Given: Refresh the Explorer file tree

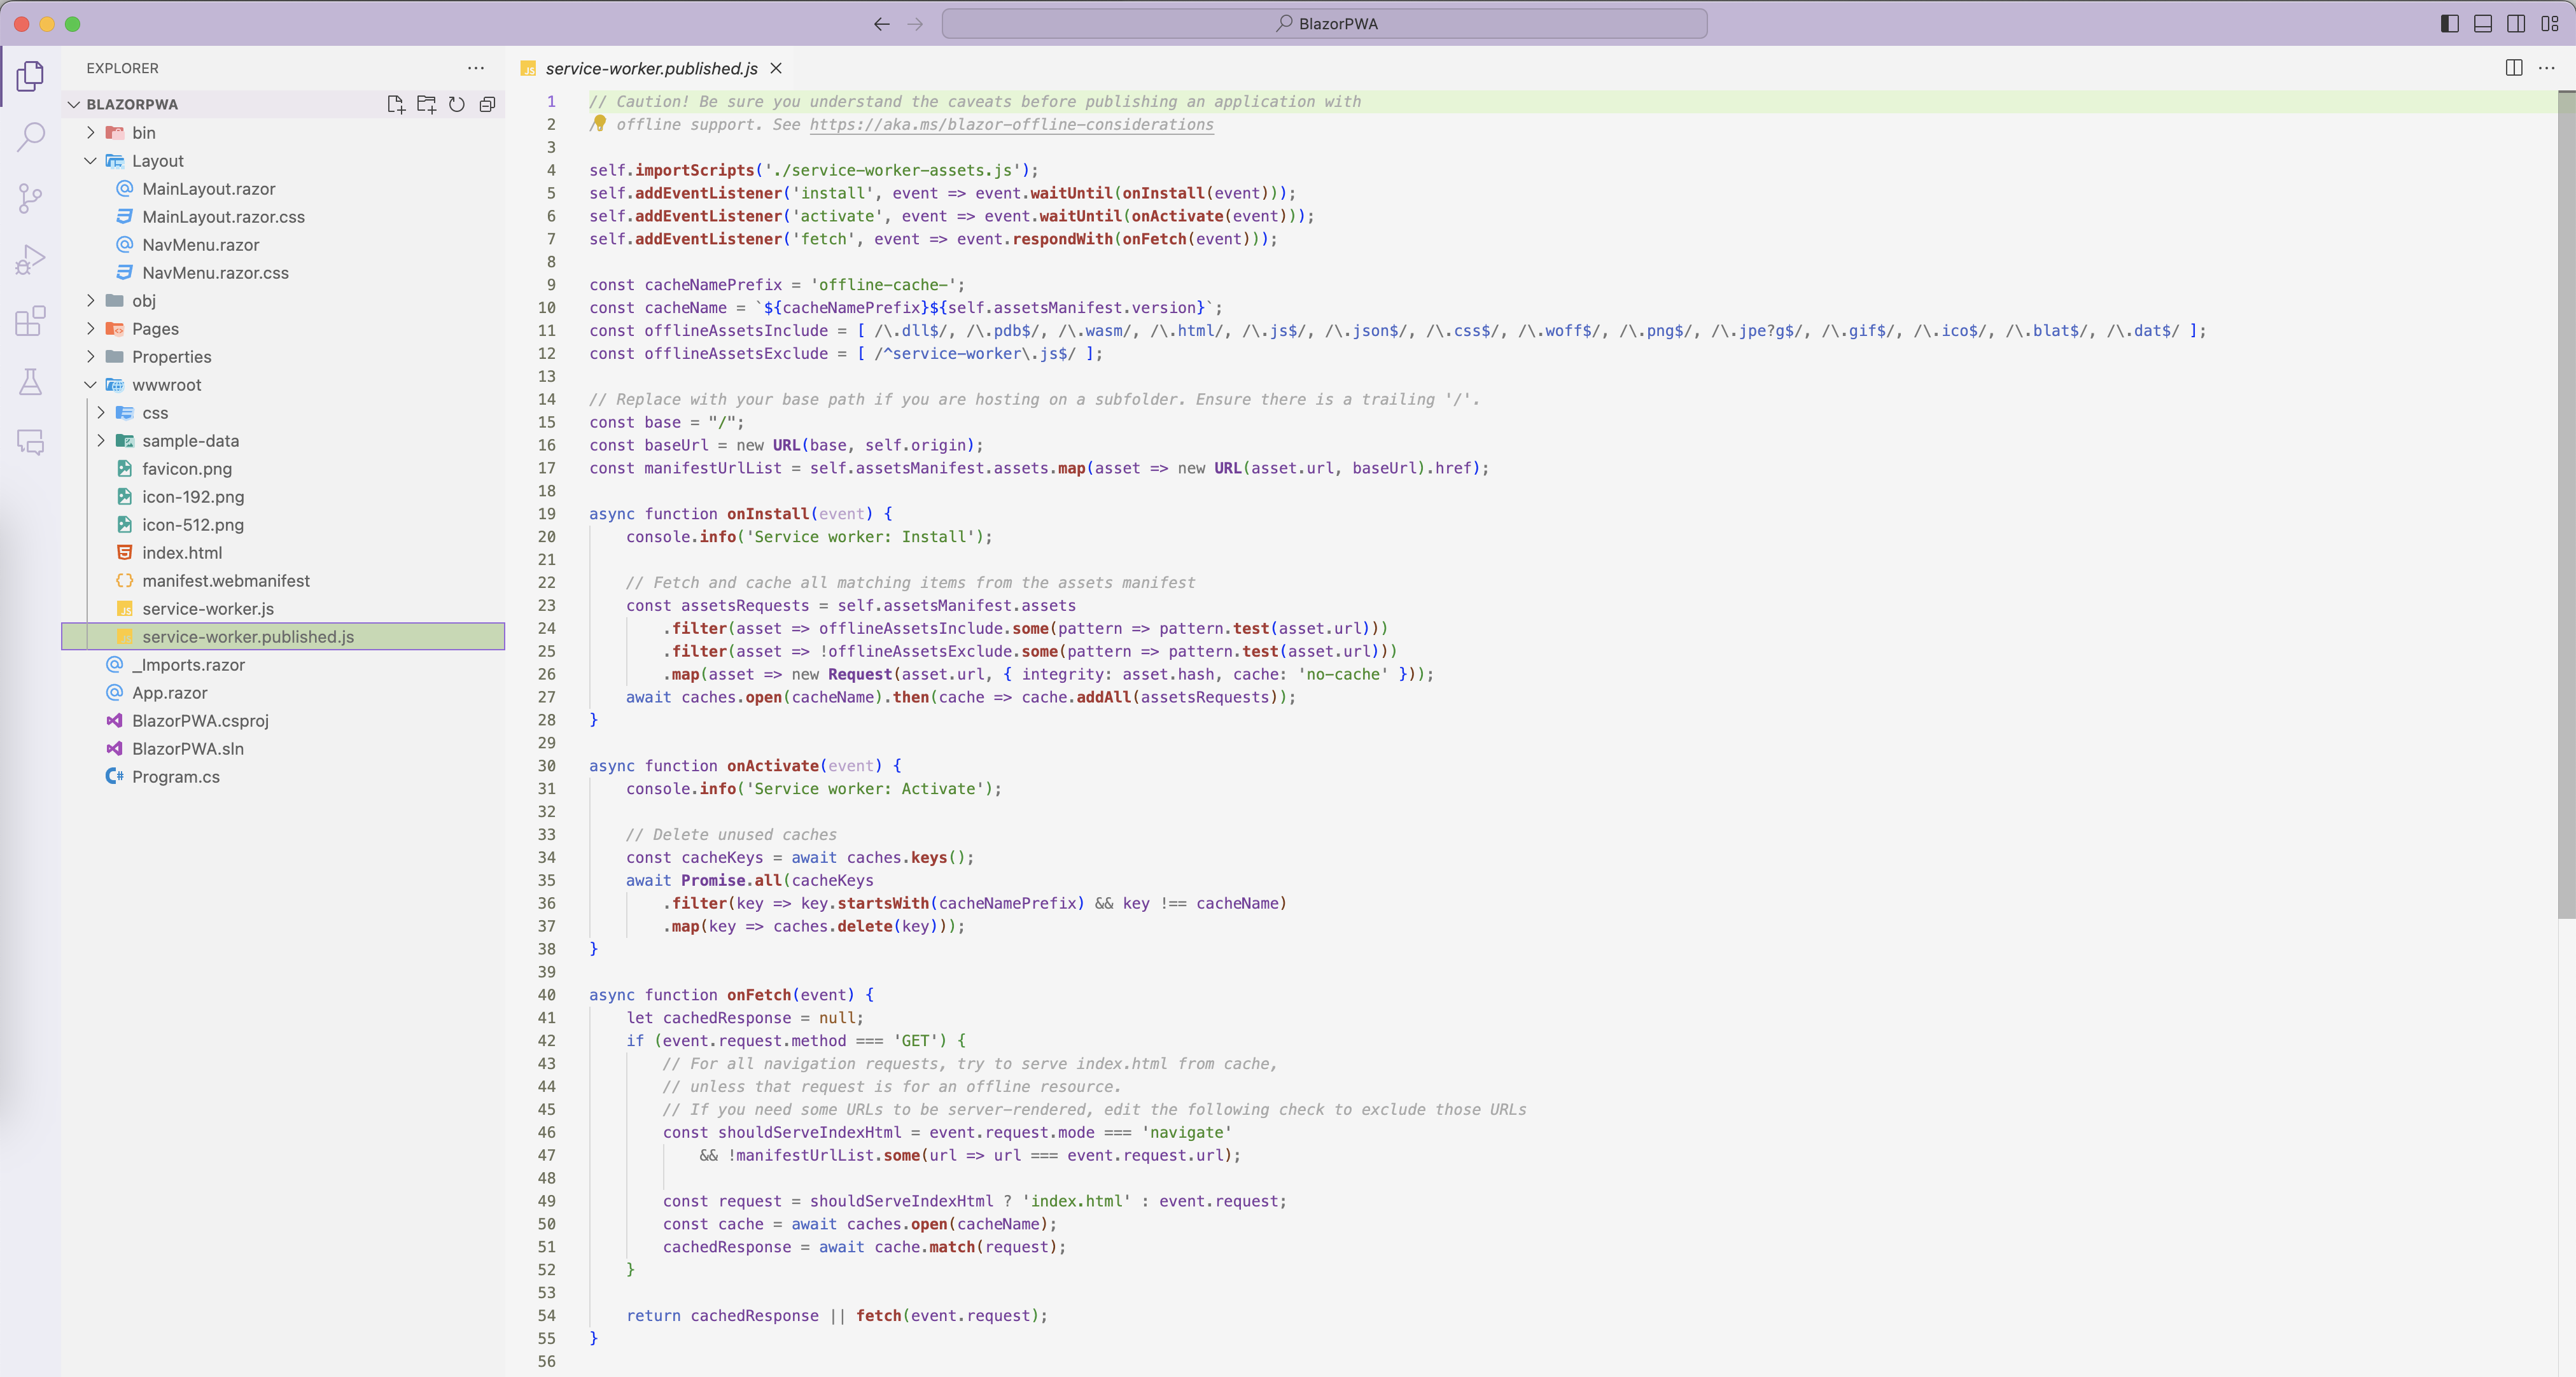Looking at the screenshot, I should [457, 104].
